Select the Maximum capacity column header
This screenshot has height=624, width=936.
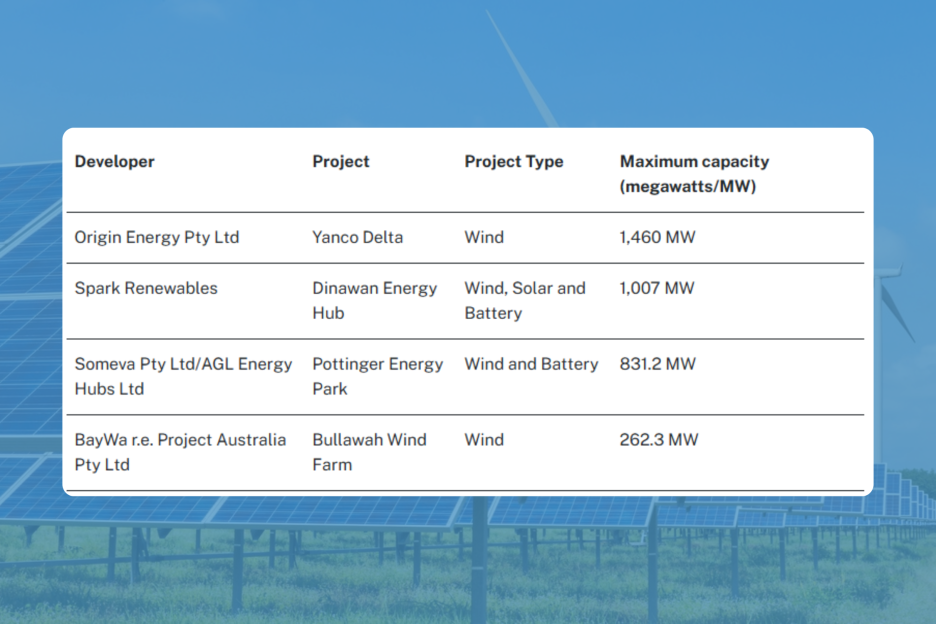click(694, 174)
